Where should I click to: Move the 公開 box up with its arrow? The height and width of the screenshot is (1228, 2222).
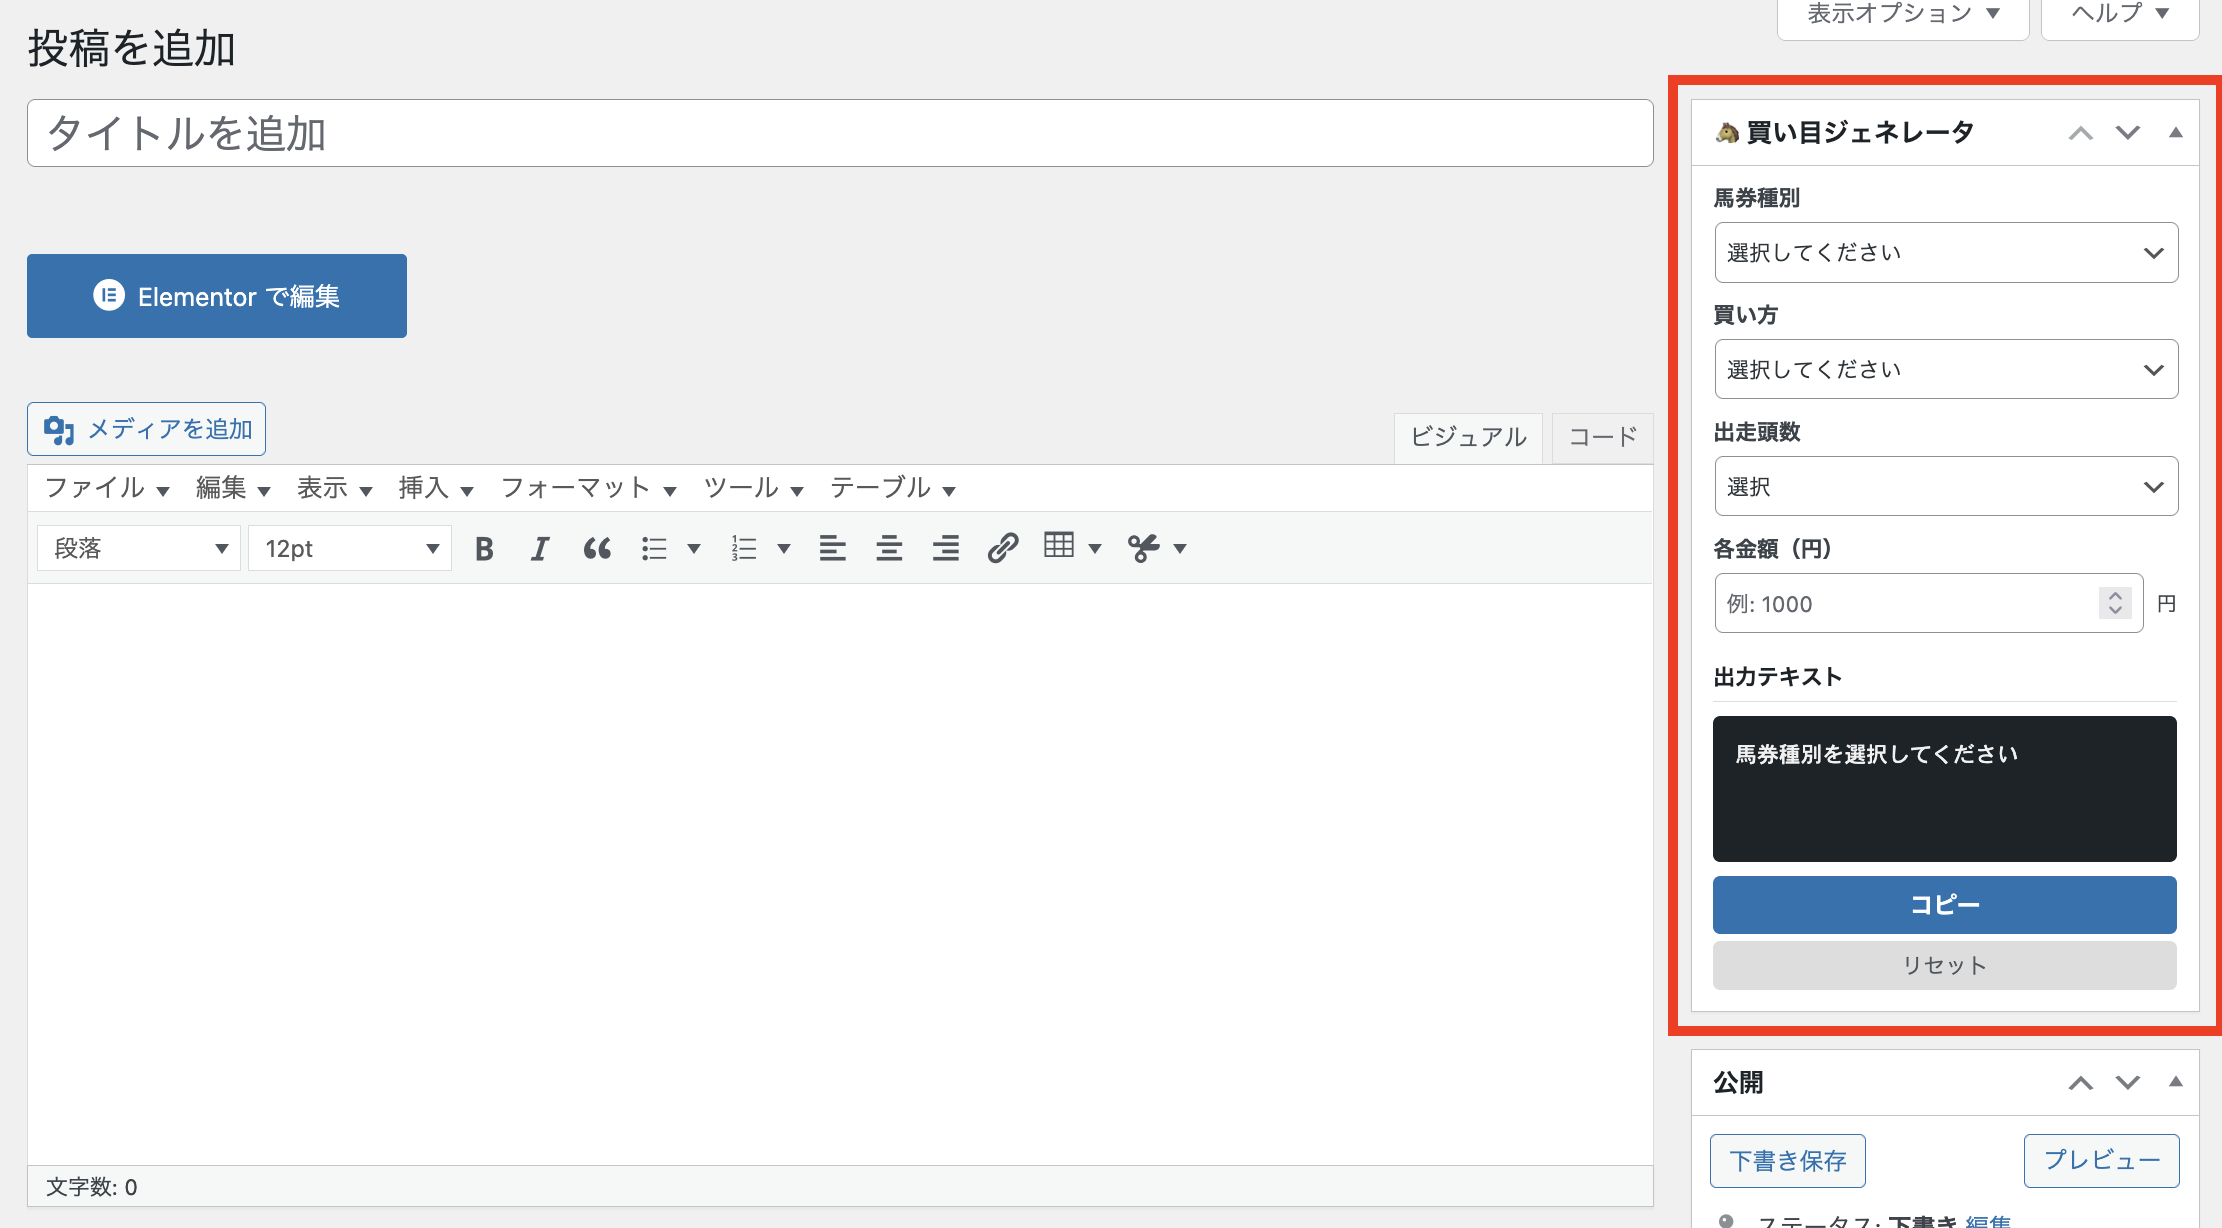point(2080,1082)
